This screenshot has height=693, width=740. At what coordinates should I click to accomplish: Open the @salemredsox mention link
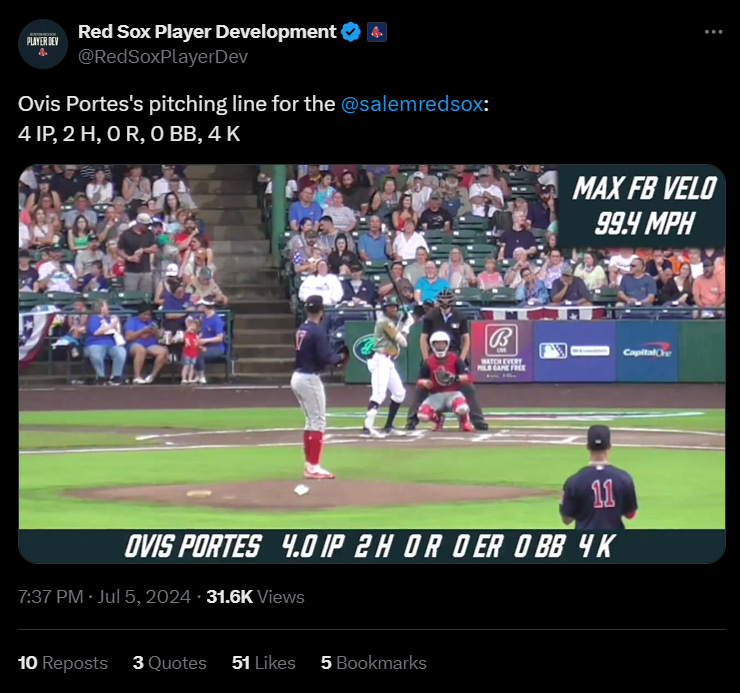pyautogui.click(x=412, y=104)
